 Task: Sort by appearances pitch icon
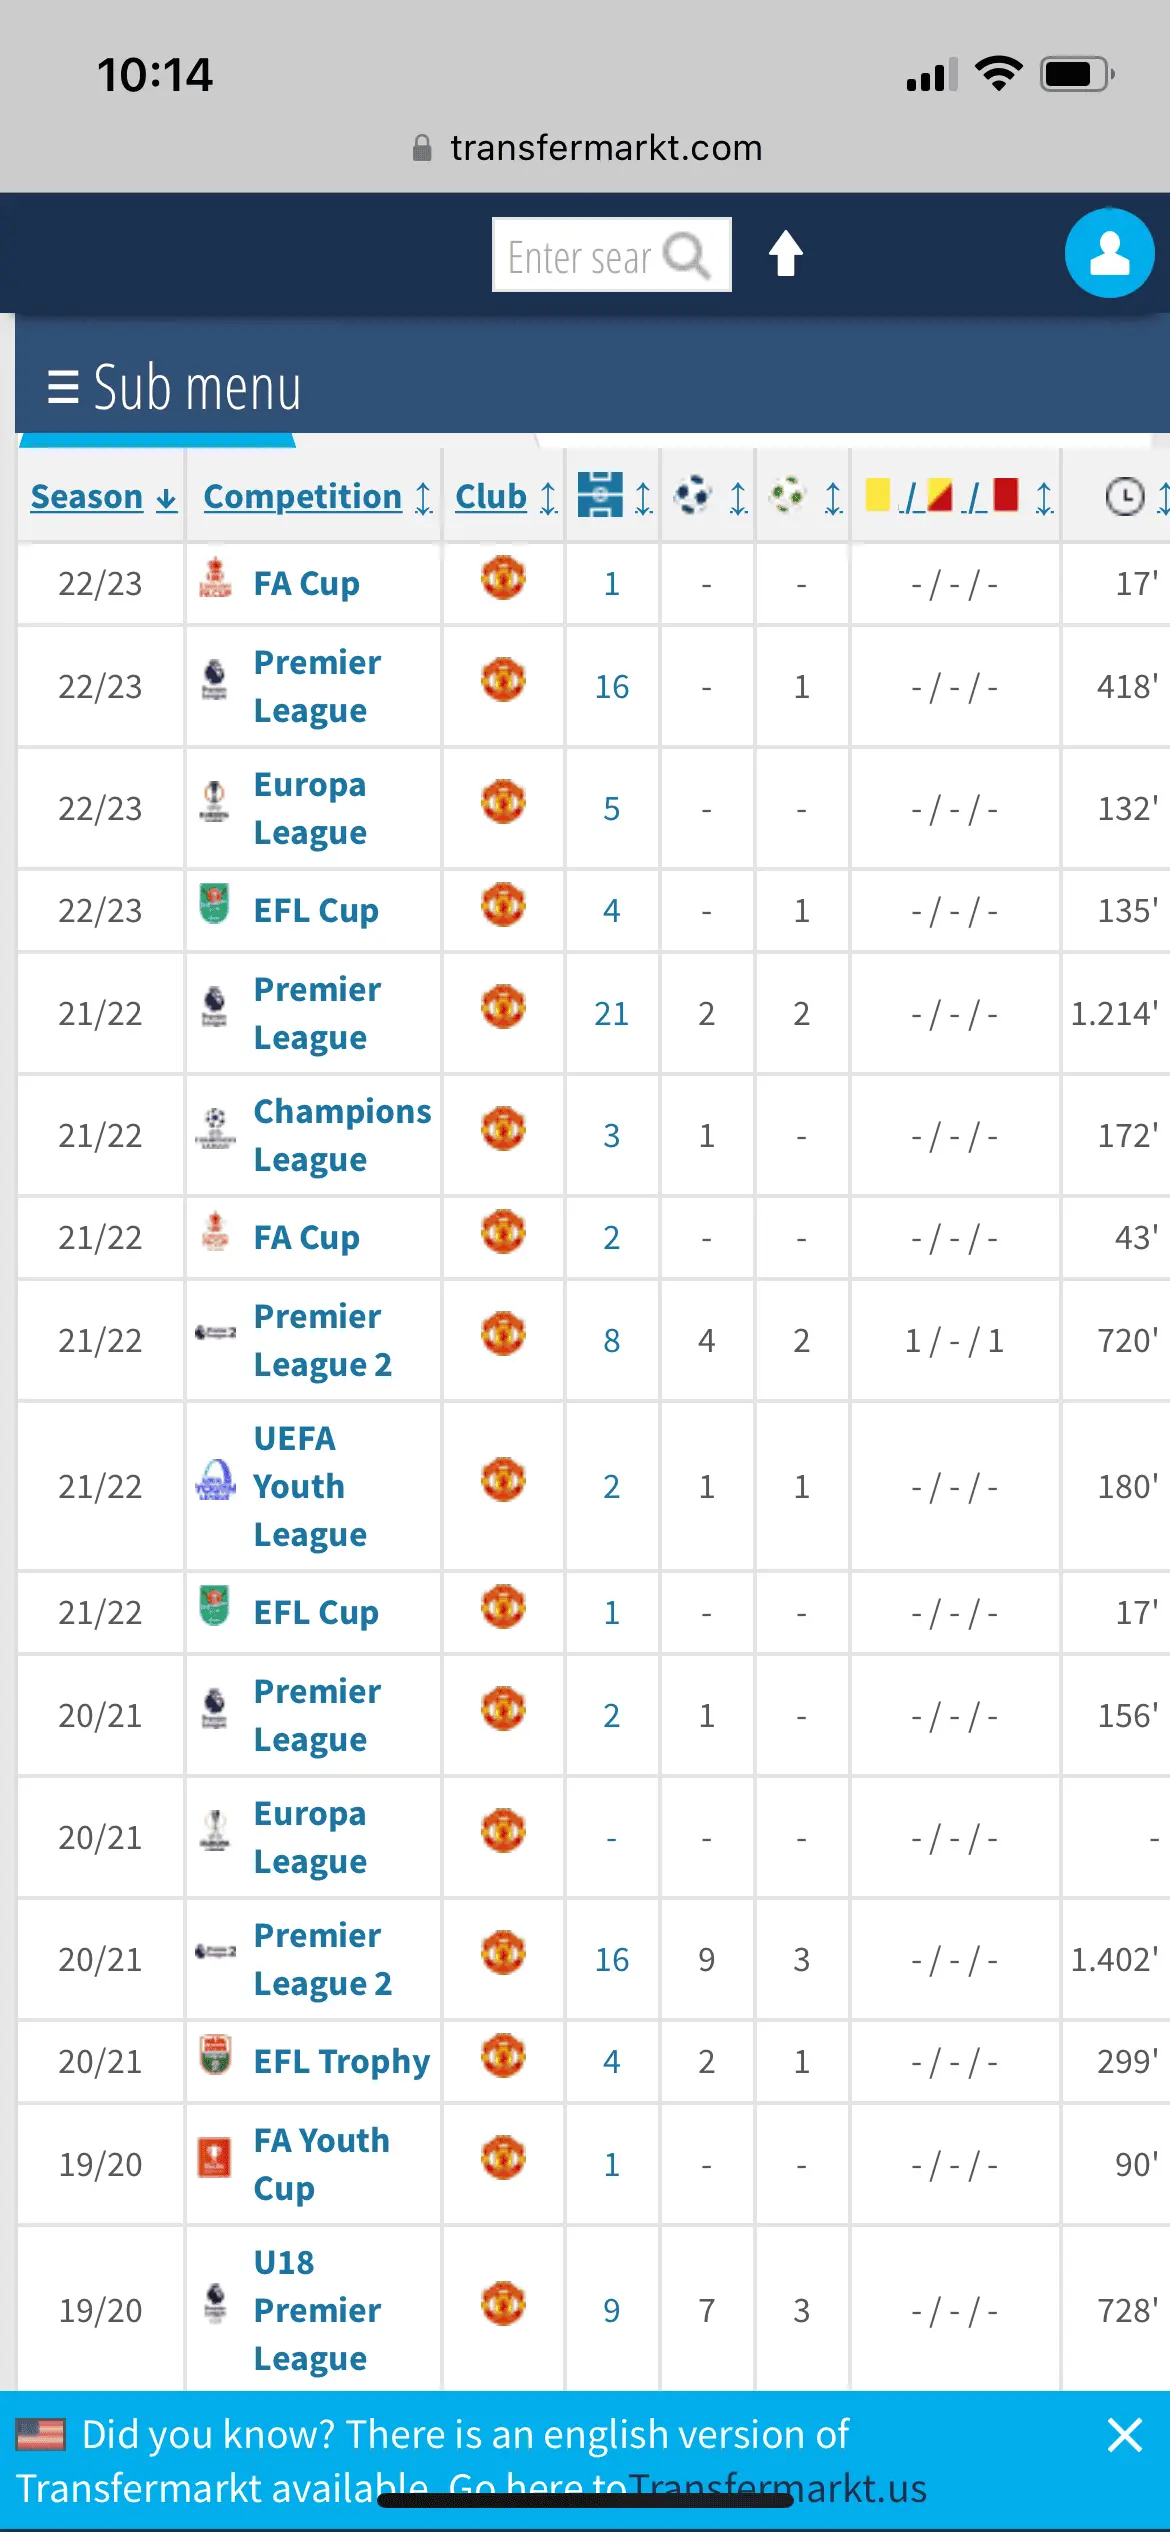pyautogui.click(x=600, y=495)
